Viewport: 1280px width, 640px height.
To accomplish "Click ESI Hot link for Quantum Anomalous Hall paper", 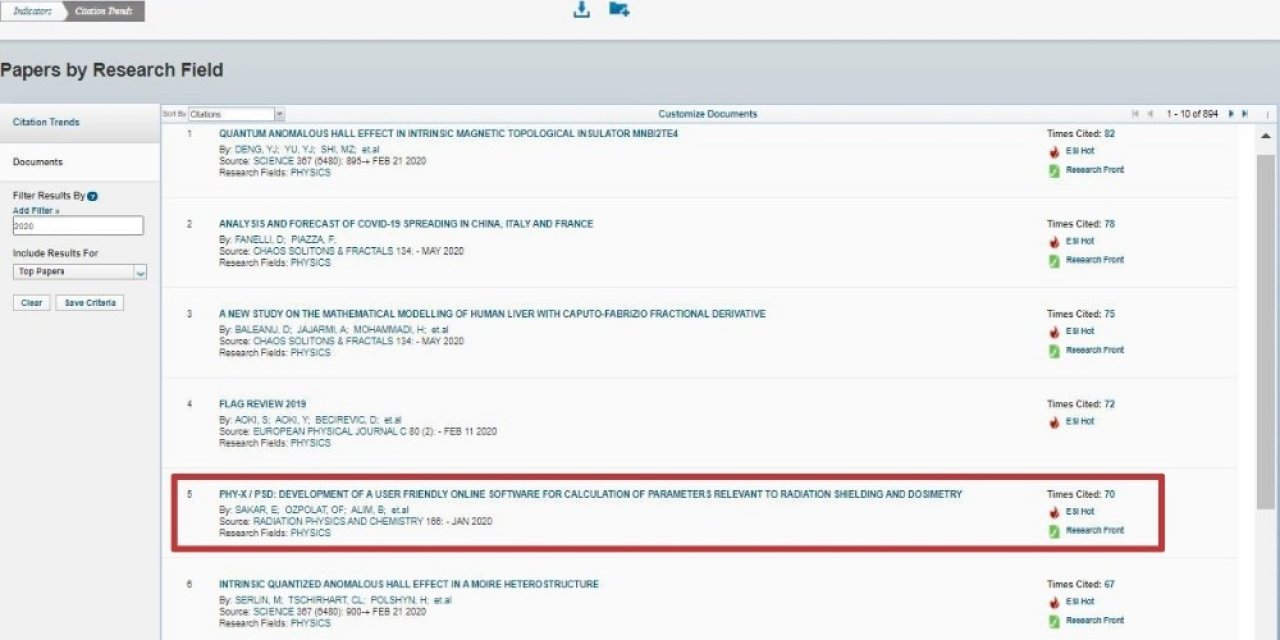I will tap(1080, 151).
